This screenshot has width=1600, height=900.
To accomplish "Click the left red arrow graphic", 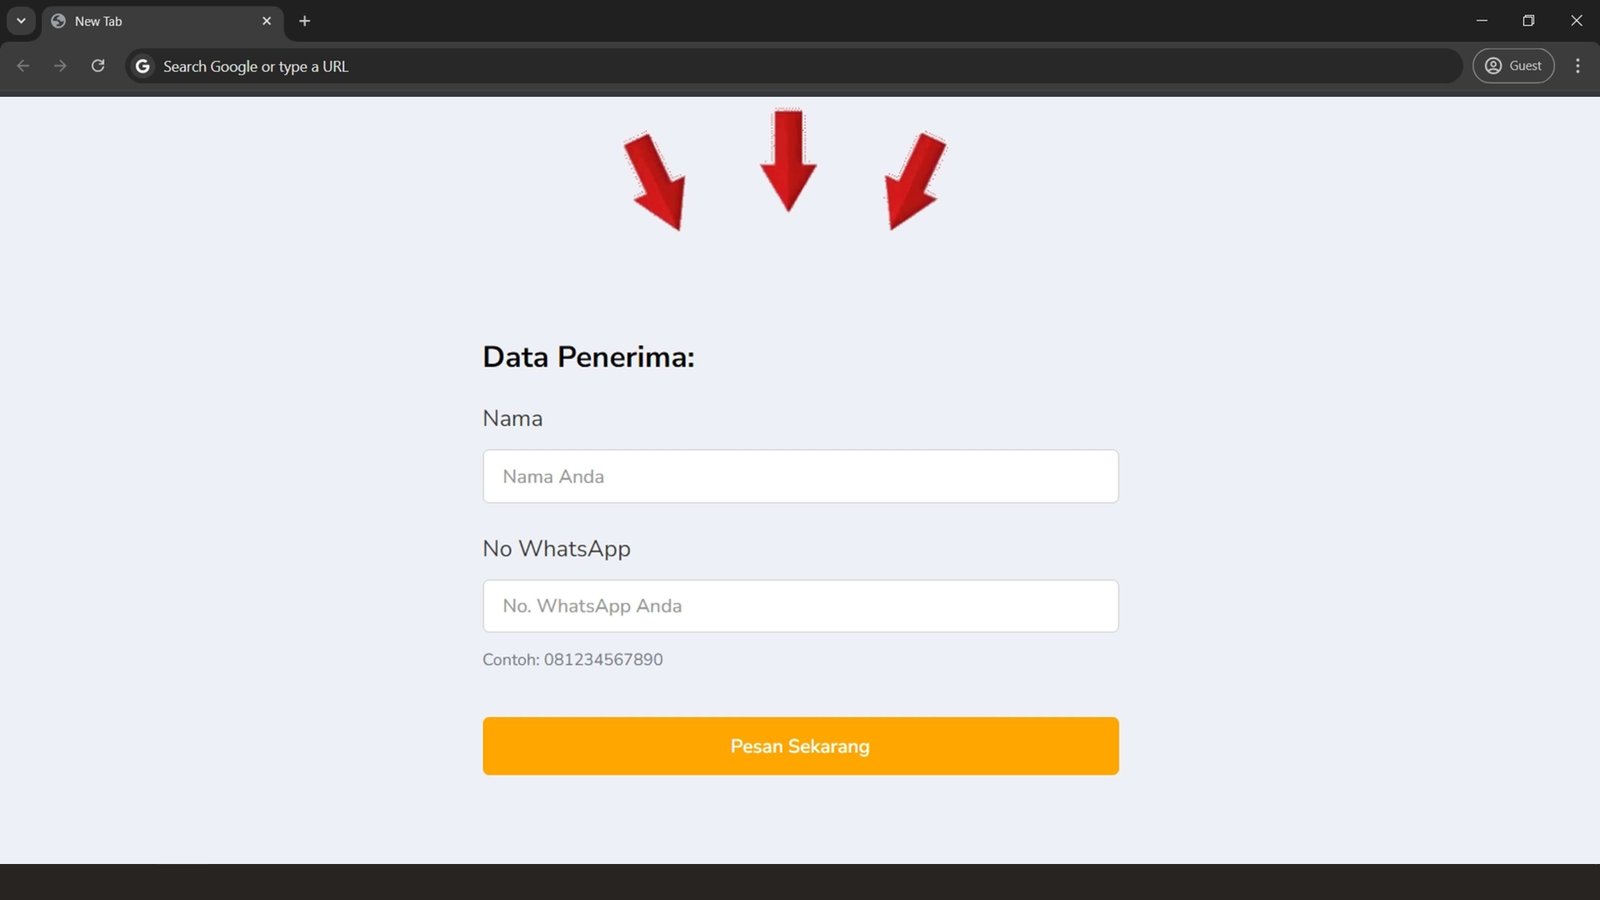I will click(656, 182).
